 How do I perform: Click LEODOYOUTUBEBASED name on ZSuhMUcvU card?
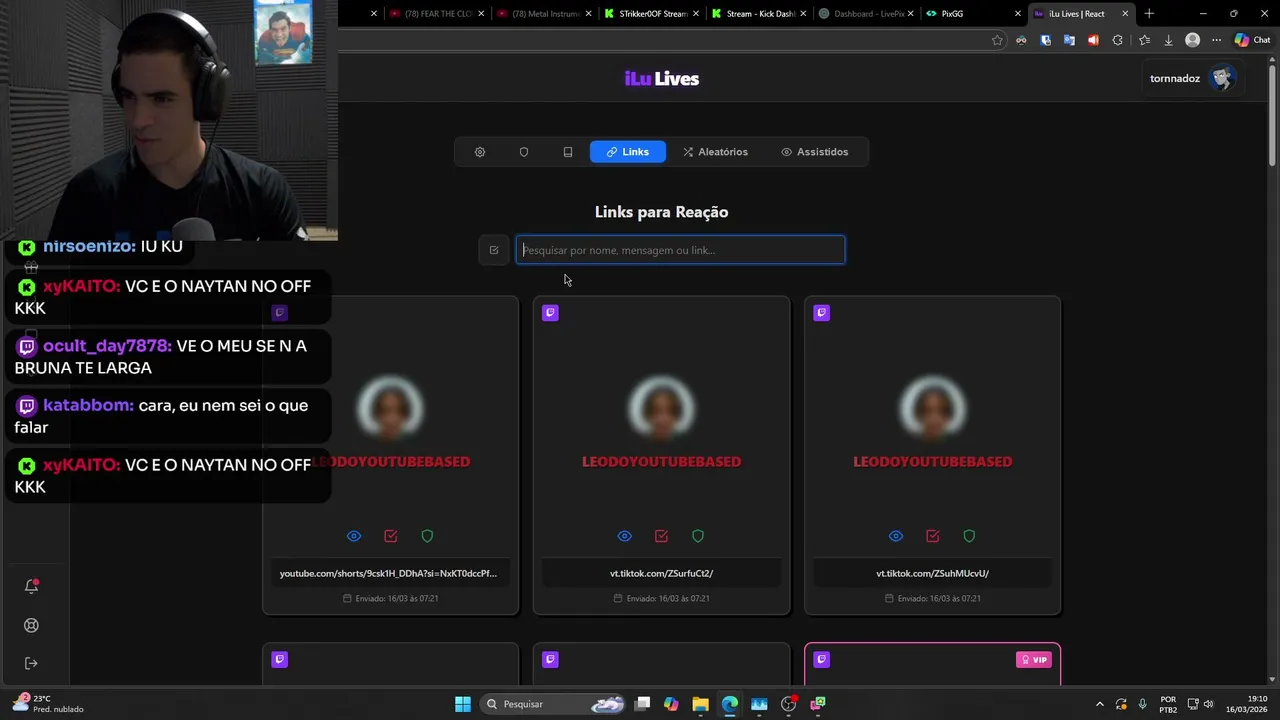(932, 461)
